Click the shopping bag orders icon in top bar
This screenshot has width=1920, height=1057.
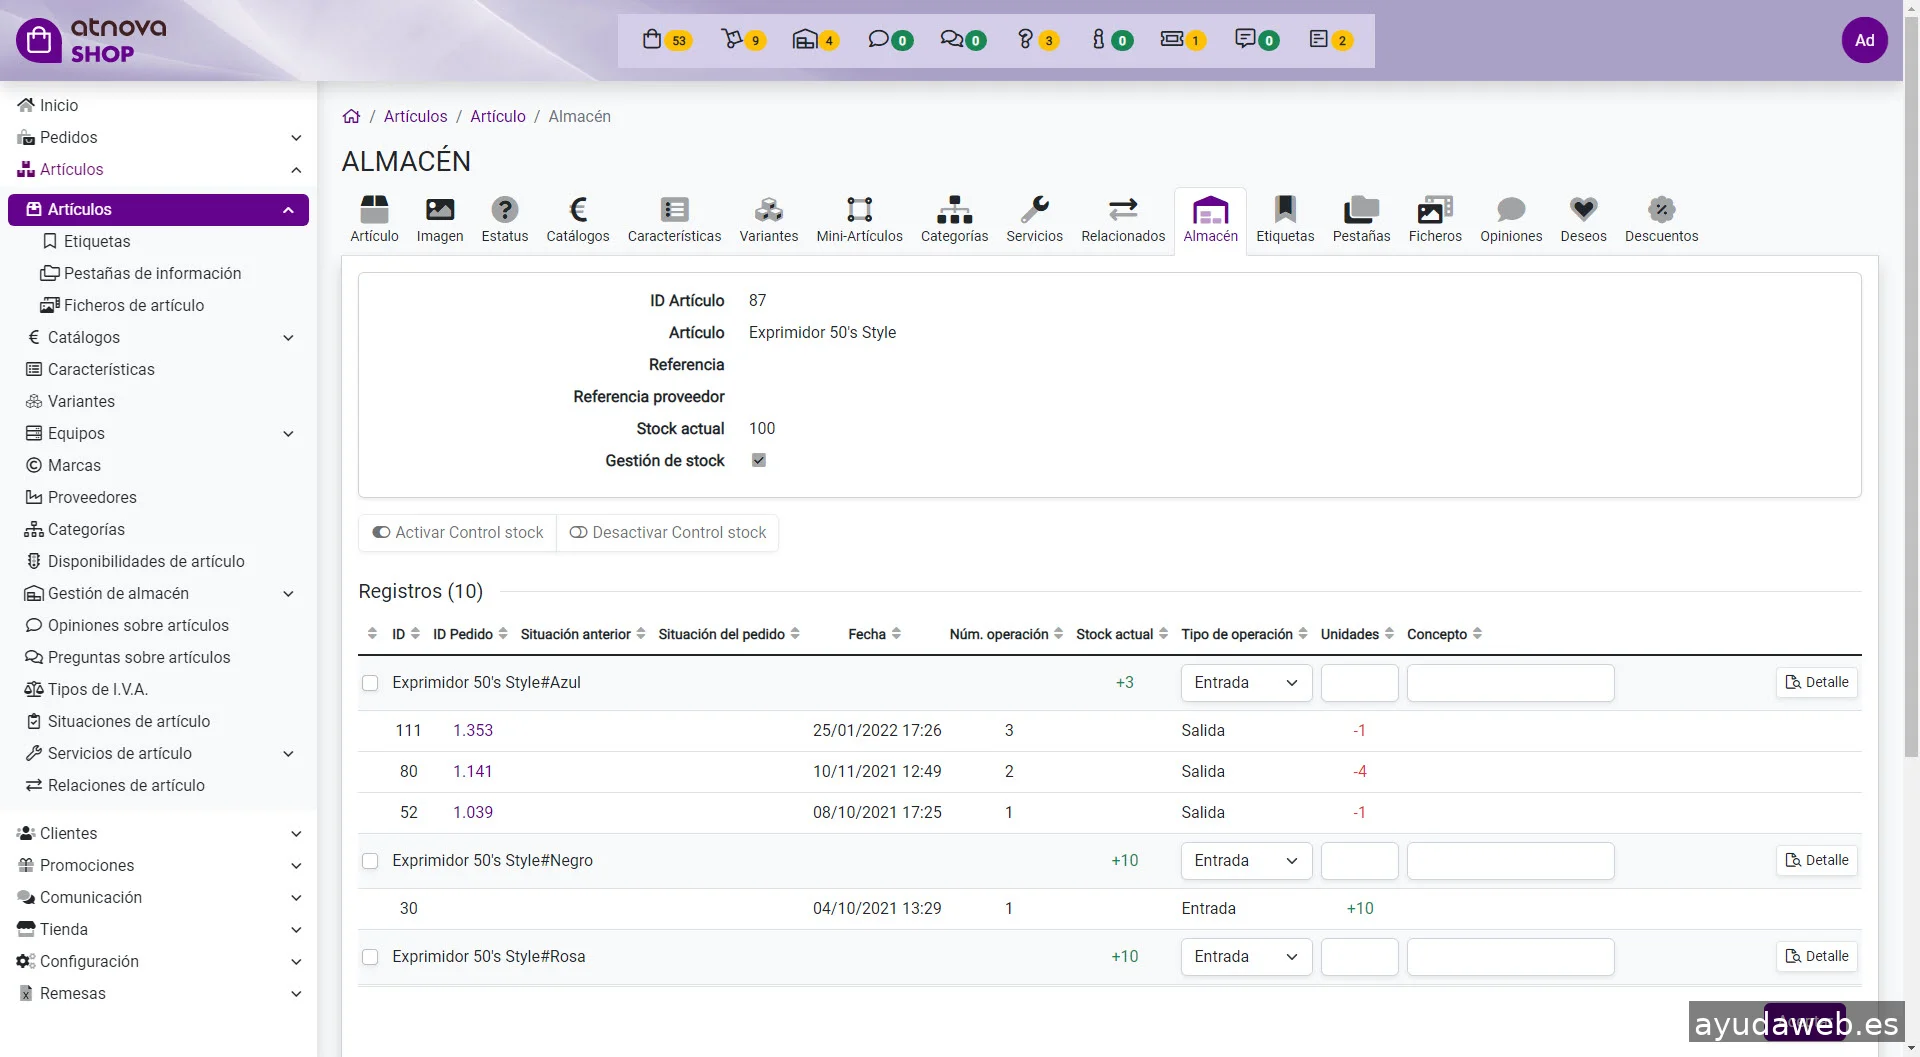tap(652, 40)
